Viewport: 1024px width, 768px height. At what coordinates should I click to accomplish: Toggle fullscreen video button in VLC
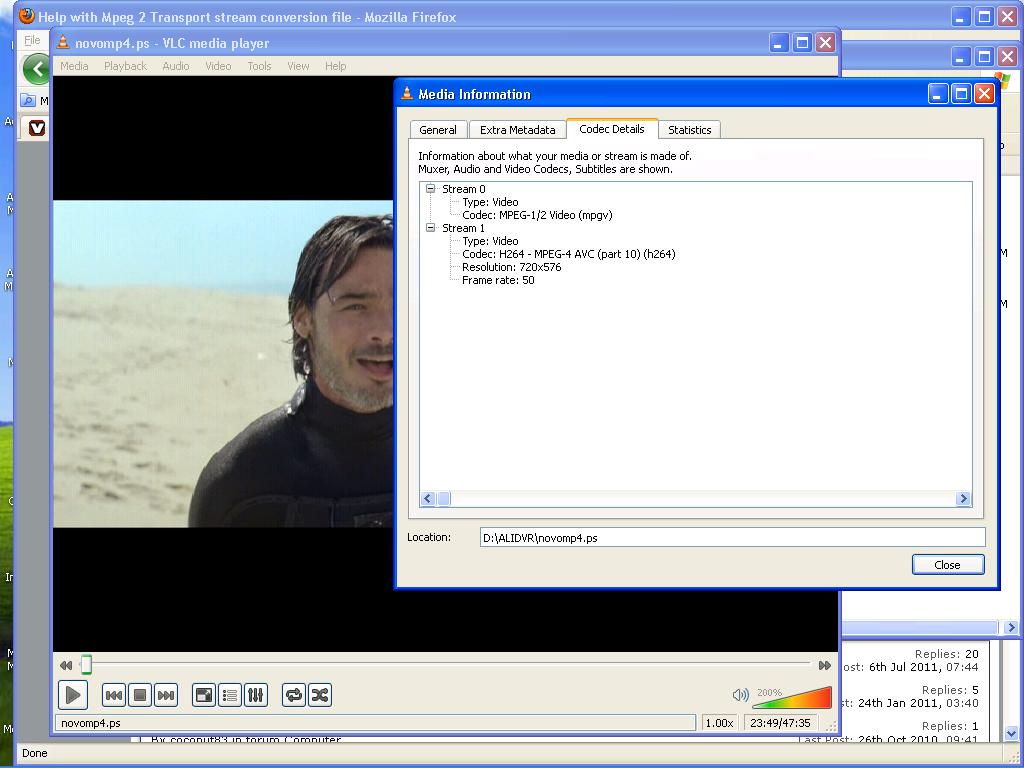[204, 695]
